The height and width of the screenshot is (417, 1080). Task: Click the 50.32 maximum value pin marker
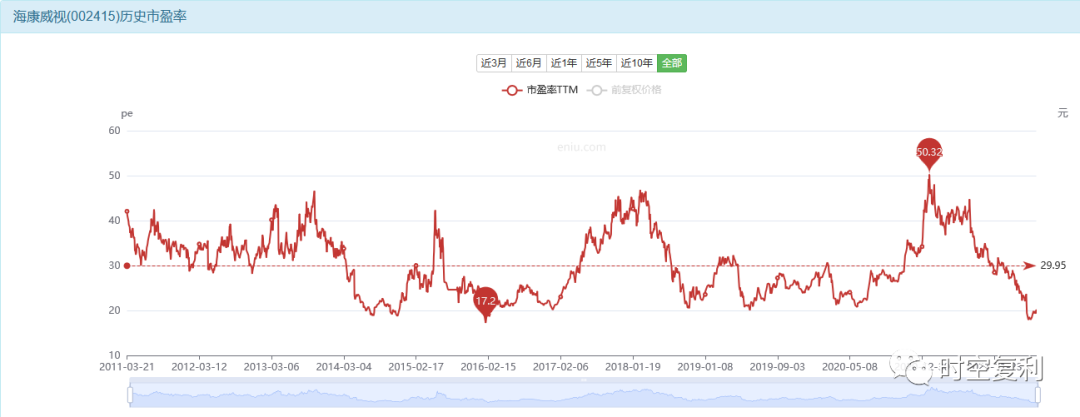929,152
